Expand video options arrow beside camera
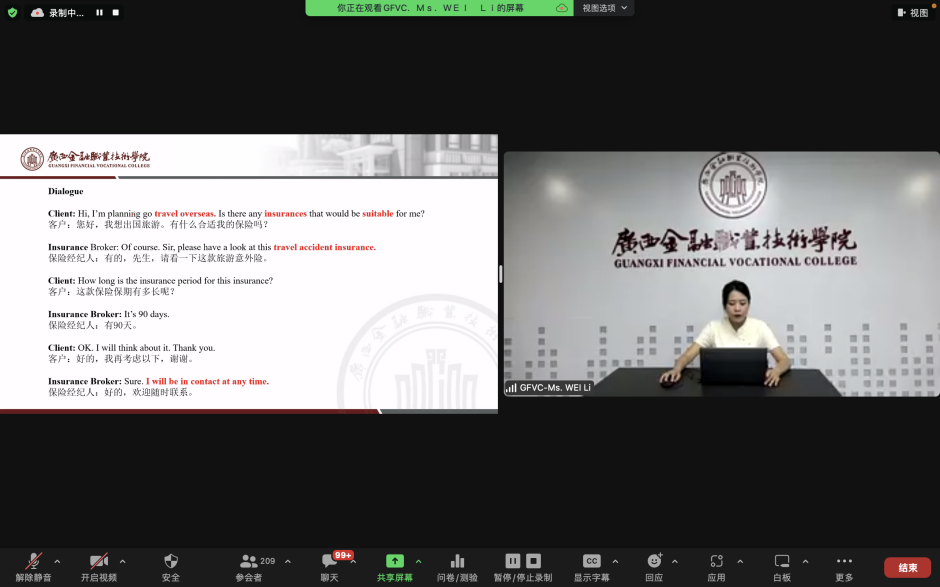940x587 pixels. pyautogui.click(x=122, y=561)
